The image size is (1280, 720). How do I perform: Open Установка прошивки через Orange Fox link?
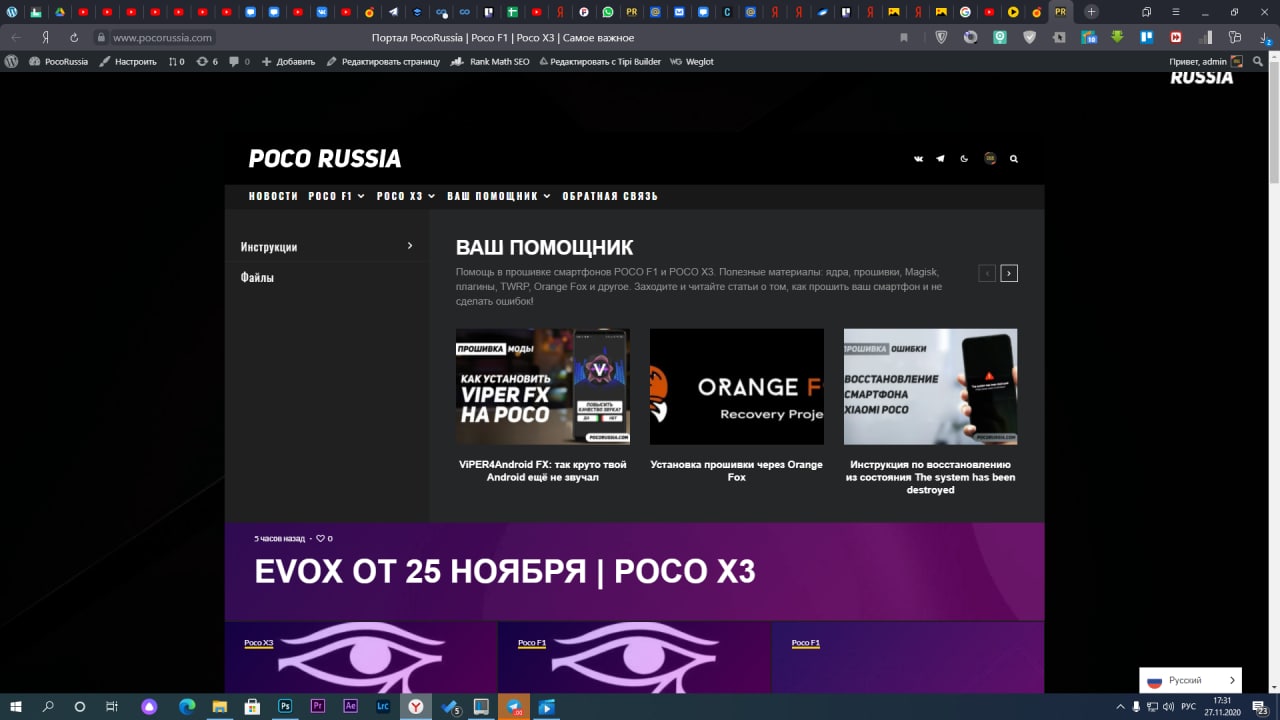[737, 471]
